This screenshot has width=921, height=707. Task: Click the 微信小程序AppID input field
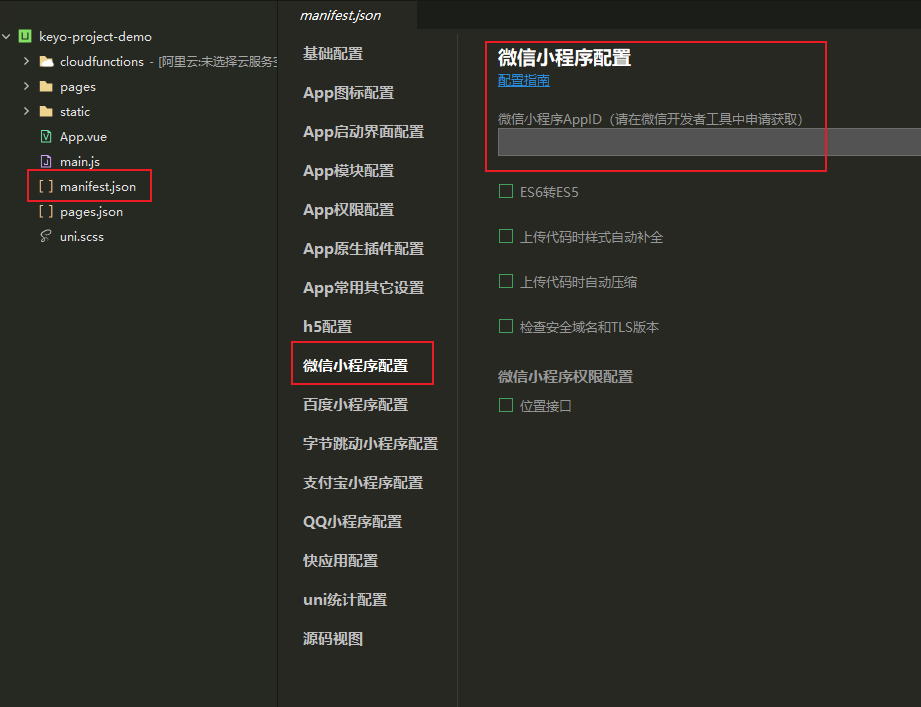[710, 142]
